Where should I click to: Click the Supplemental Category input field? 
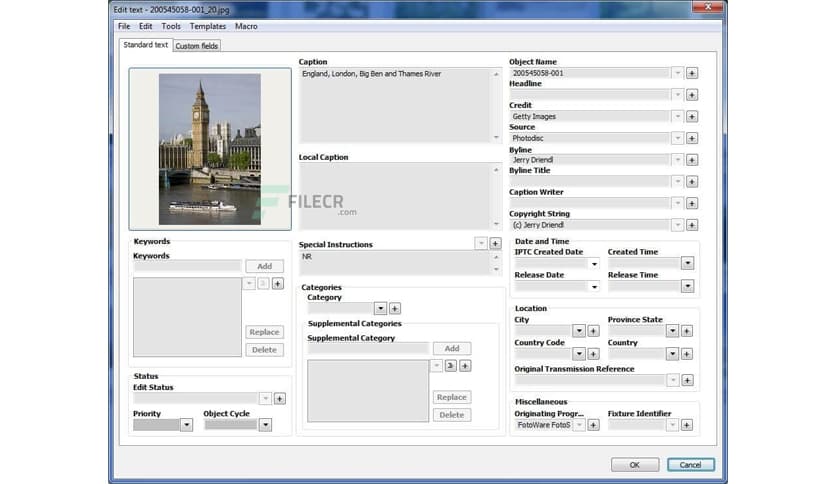tap(368, 348)
